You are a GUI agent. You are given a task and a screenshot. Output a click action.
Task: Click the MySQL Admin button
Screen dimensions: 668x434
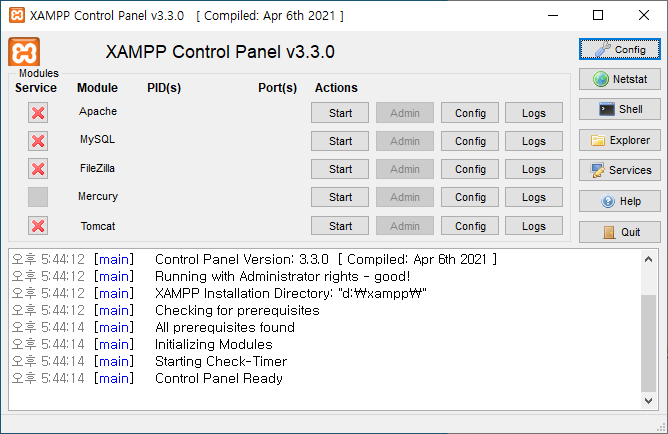(x=405, y=141)
